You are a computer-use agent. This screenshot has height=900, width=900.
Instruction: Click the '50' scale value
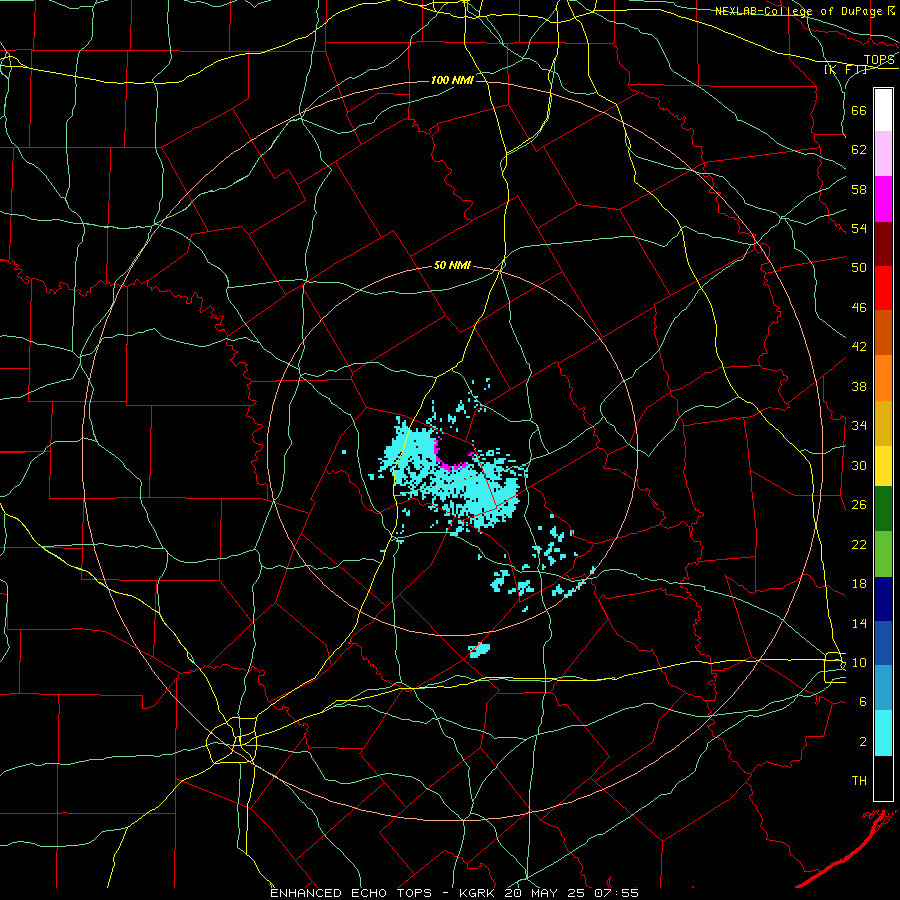(x=859, y=267)
